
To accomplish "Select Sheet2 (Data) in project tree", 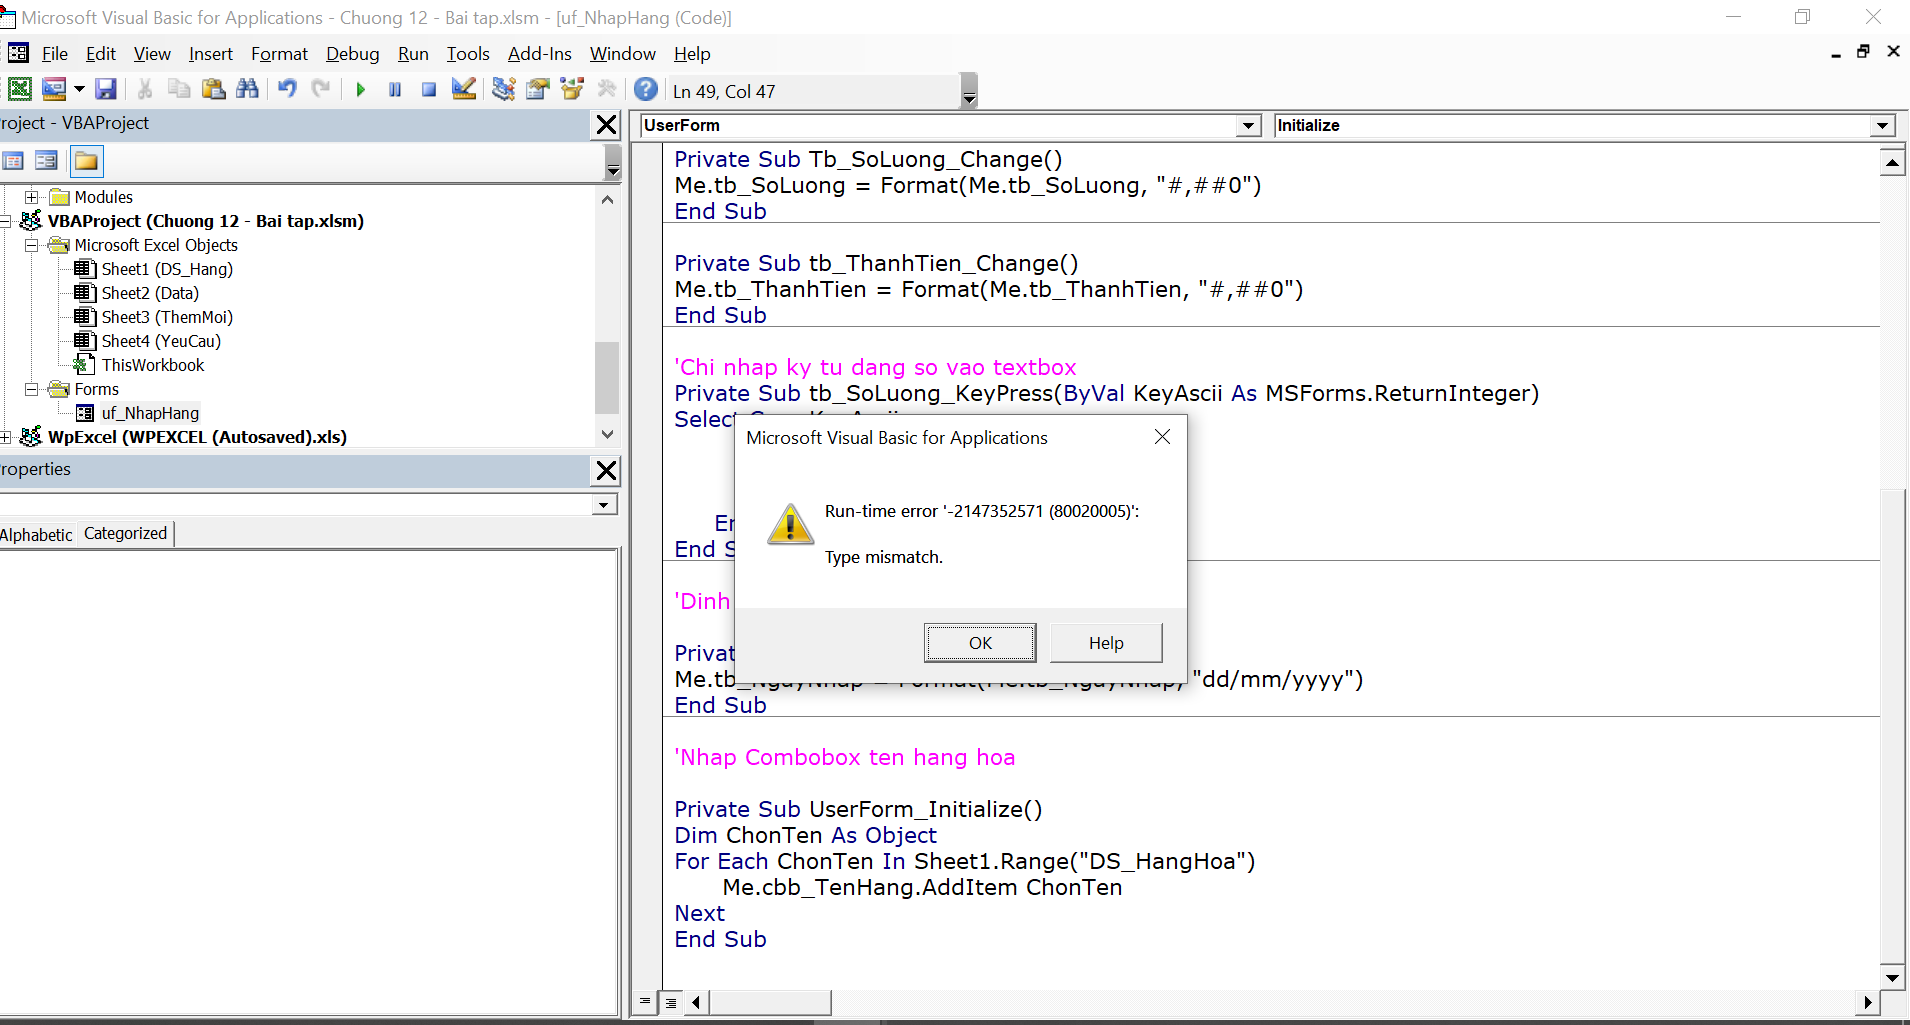I will pyautogui.click(x=150, y=293).
